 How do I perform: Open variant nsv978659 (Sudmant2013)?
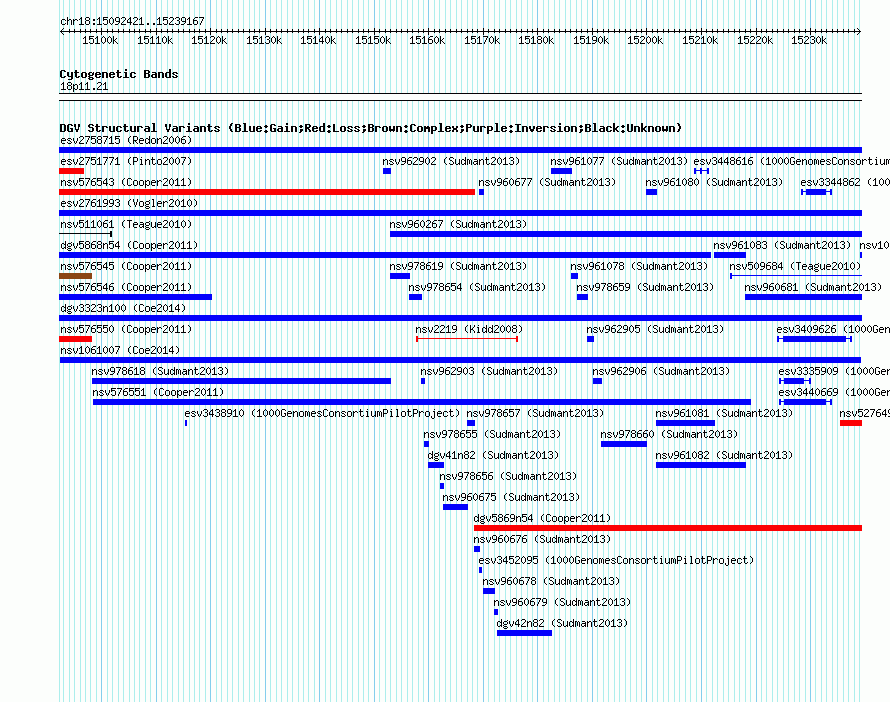[x=645, y=287]
